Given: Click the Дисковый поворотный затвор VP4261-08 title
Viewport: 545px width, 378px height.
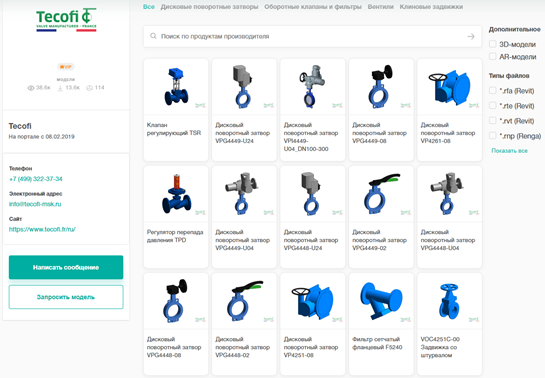Looking at the screenshot, I should click(x=448, y=133).
